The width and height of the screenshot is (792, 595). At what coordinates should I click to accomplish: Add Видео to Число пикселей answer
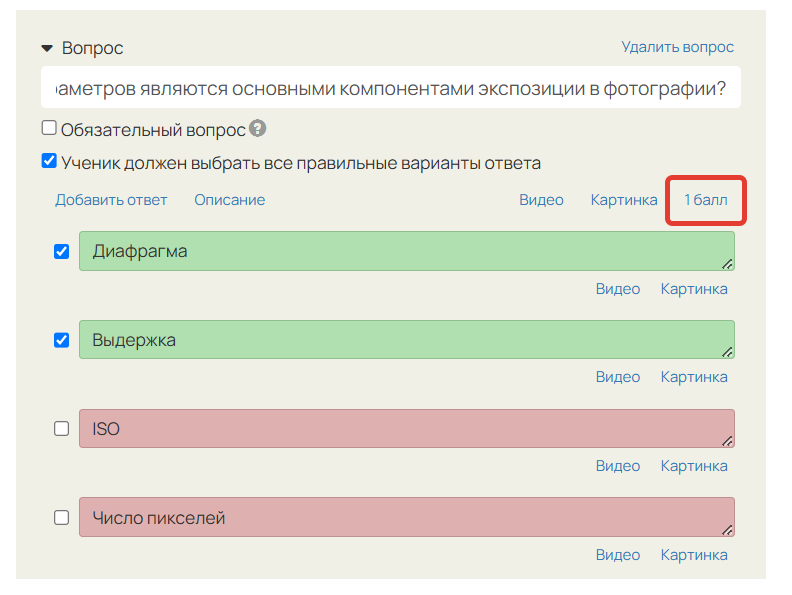[618, 555]
